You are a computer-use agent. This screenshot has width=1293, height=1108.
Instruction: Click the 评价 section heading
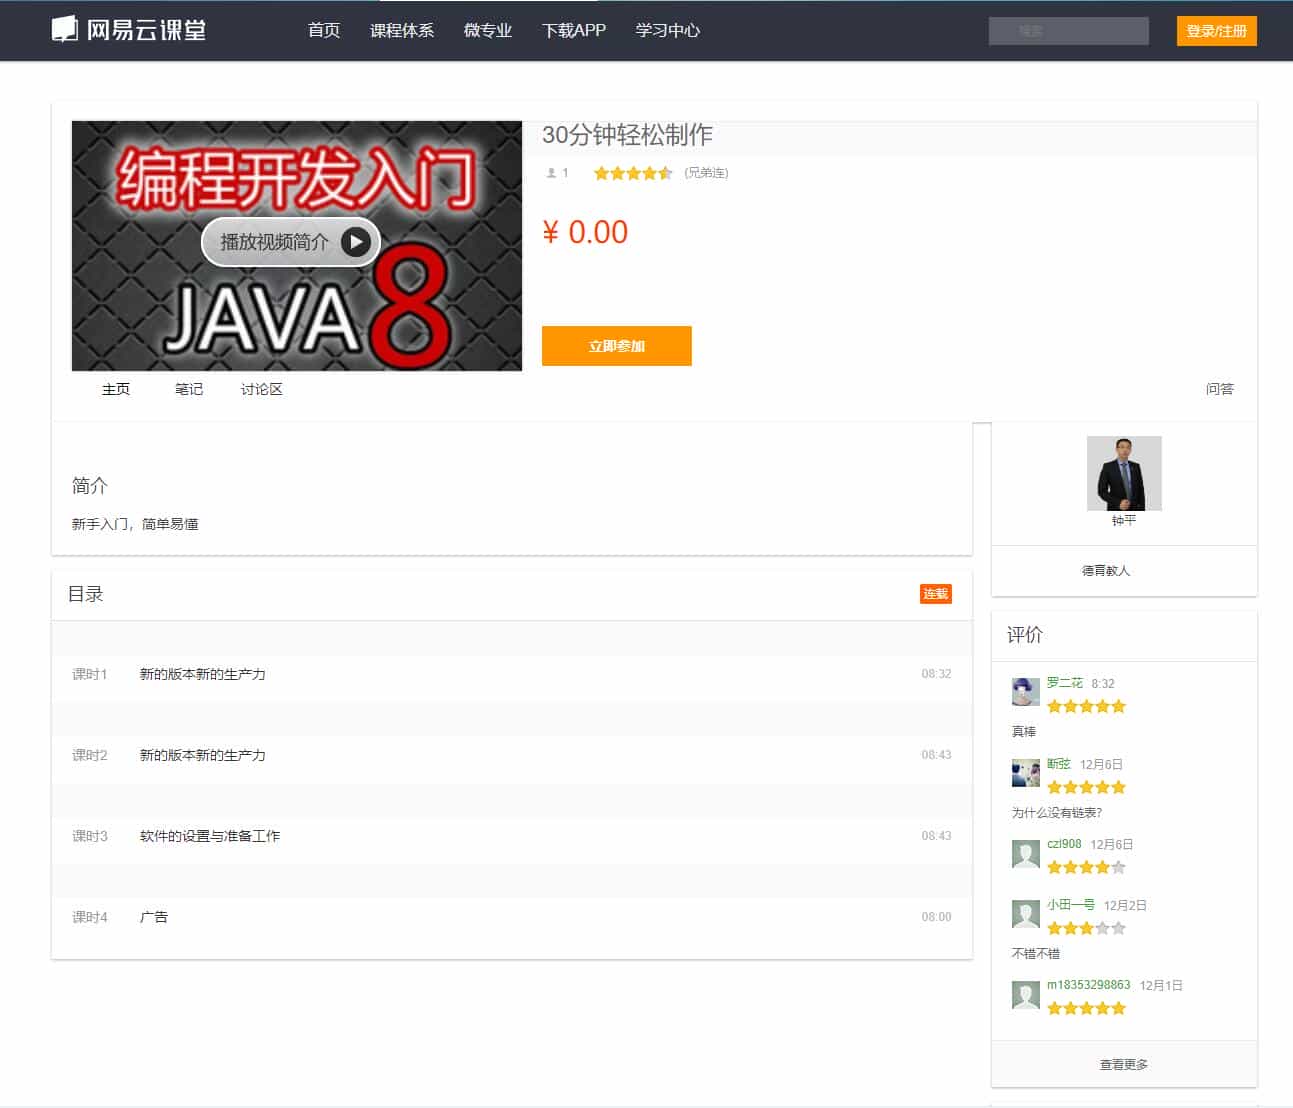click(1025, 635)
